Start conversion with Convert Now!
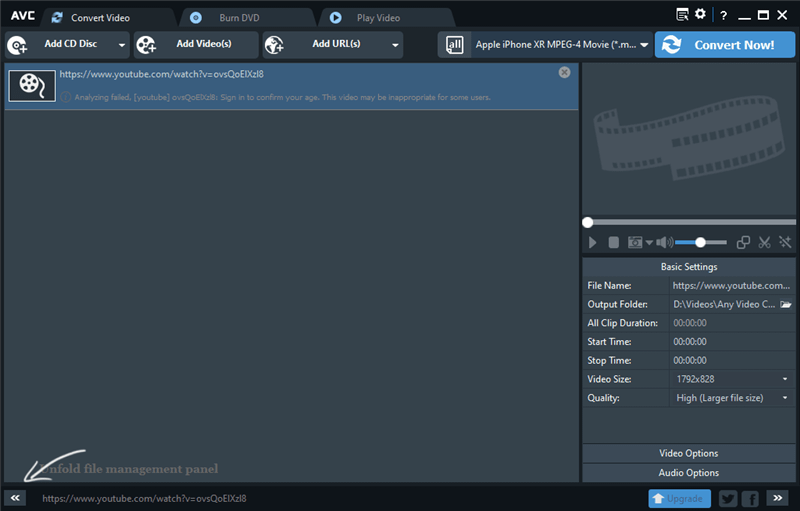The height and width of the screenshot is (511, 800). (724, 45)
